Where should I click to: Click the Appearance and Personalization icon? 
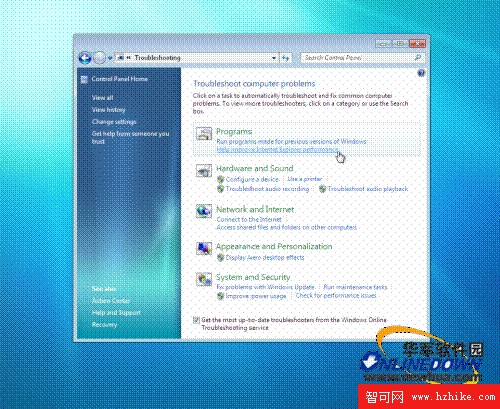[204, 248]
